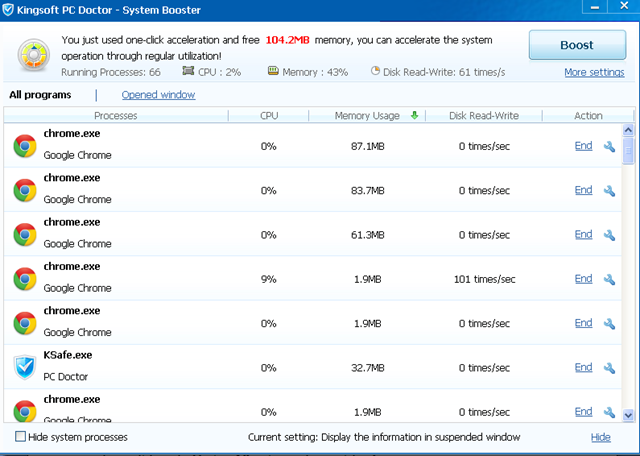Switch to the Opened window tab
The height and width of the screenshot is (456, 640).
(x=158, y=95)
